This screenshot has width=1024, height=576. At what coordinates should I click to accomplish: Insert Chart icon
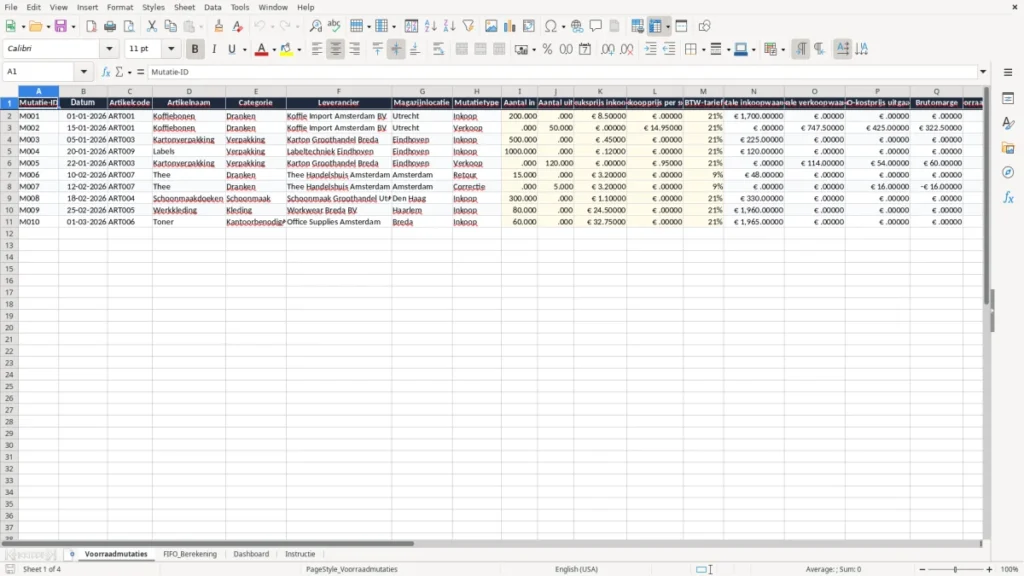click(x=510, y=26)
